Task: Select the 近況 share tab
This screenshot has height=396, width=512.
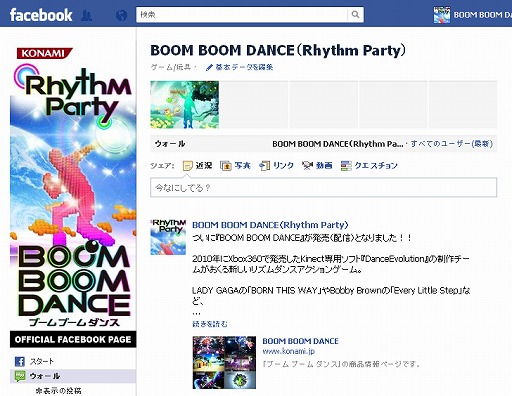Action: click(204, 165)
